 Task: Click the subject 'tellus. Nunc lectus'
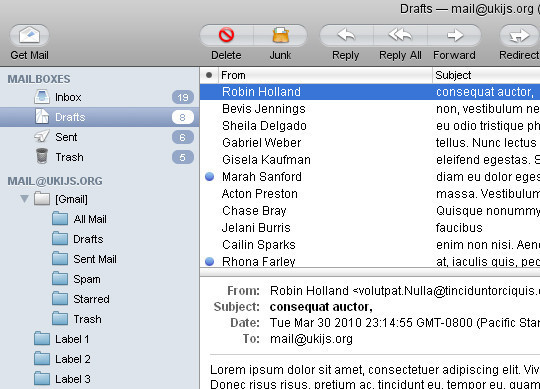486,143
